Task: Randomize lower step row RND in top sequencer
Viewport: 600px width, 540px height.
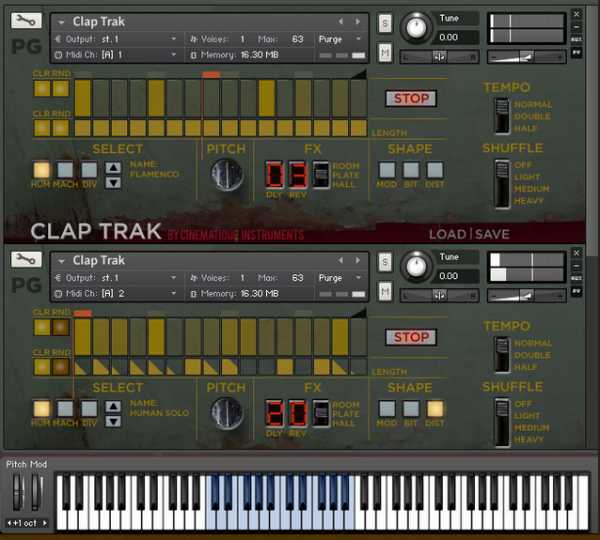Action: [x=60, y=128]
